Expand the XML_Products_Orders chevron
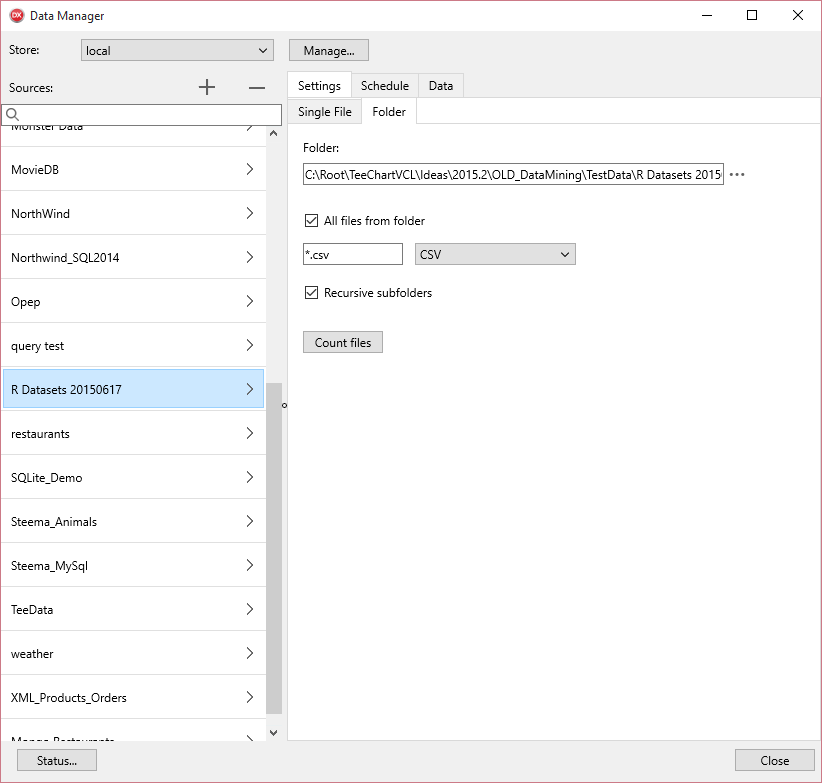 point(250,697)
